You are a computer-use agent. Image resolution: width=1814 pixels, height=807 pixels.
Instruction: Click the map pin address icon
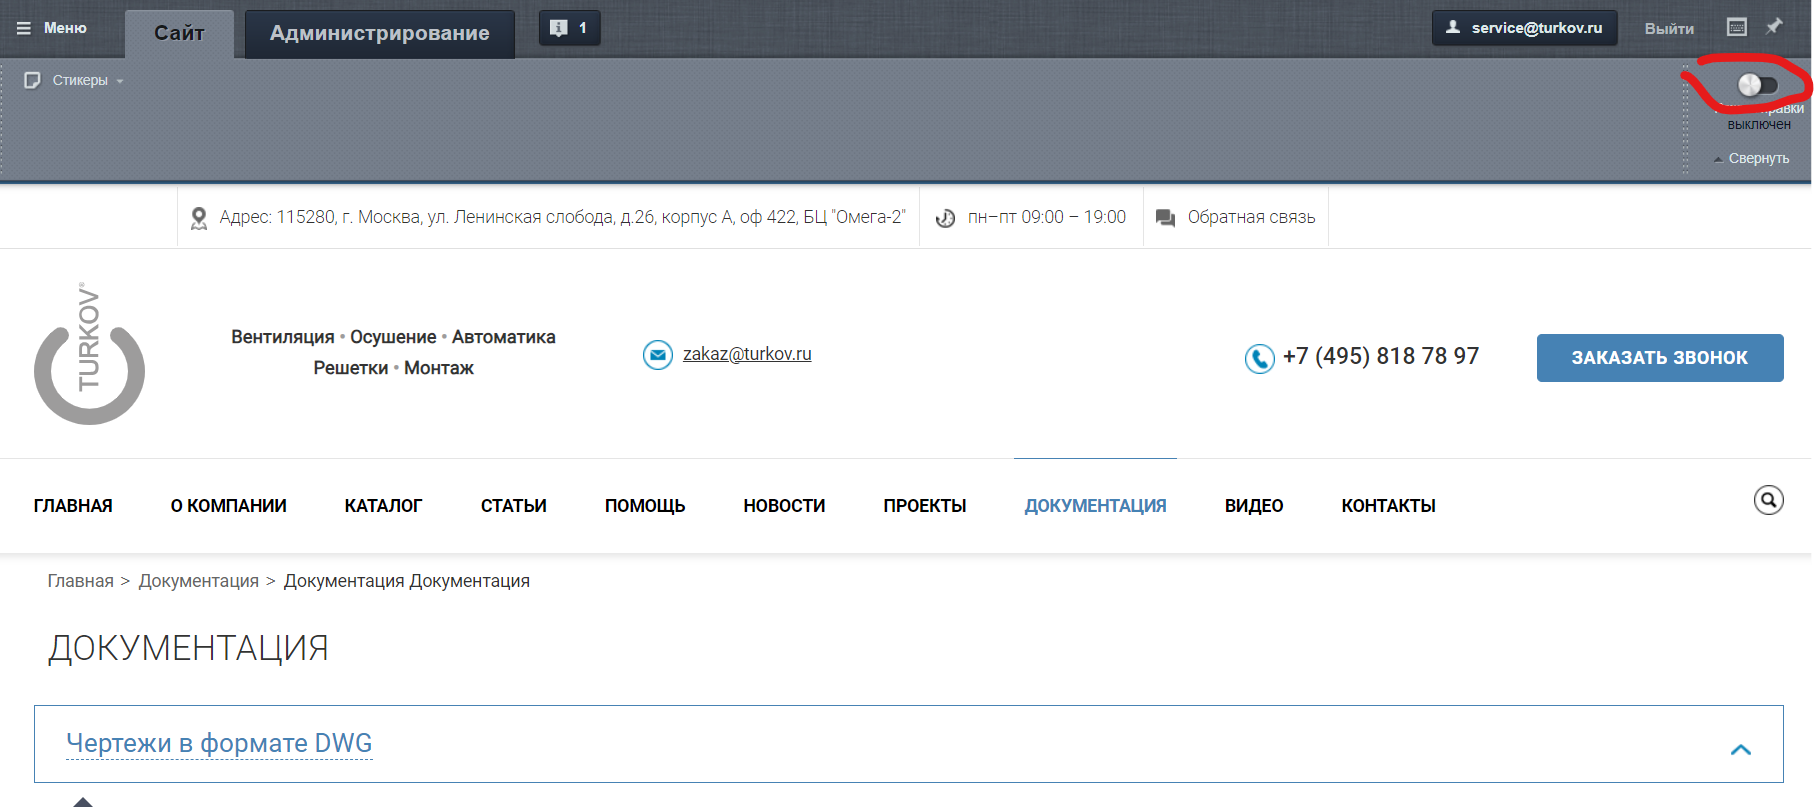[199, 218]
